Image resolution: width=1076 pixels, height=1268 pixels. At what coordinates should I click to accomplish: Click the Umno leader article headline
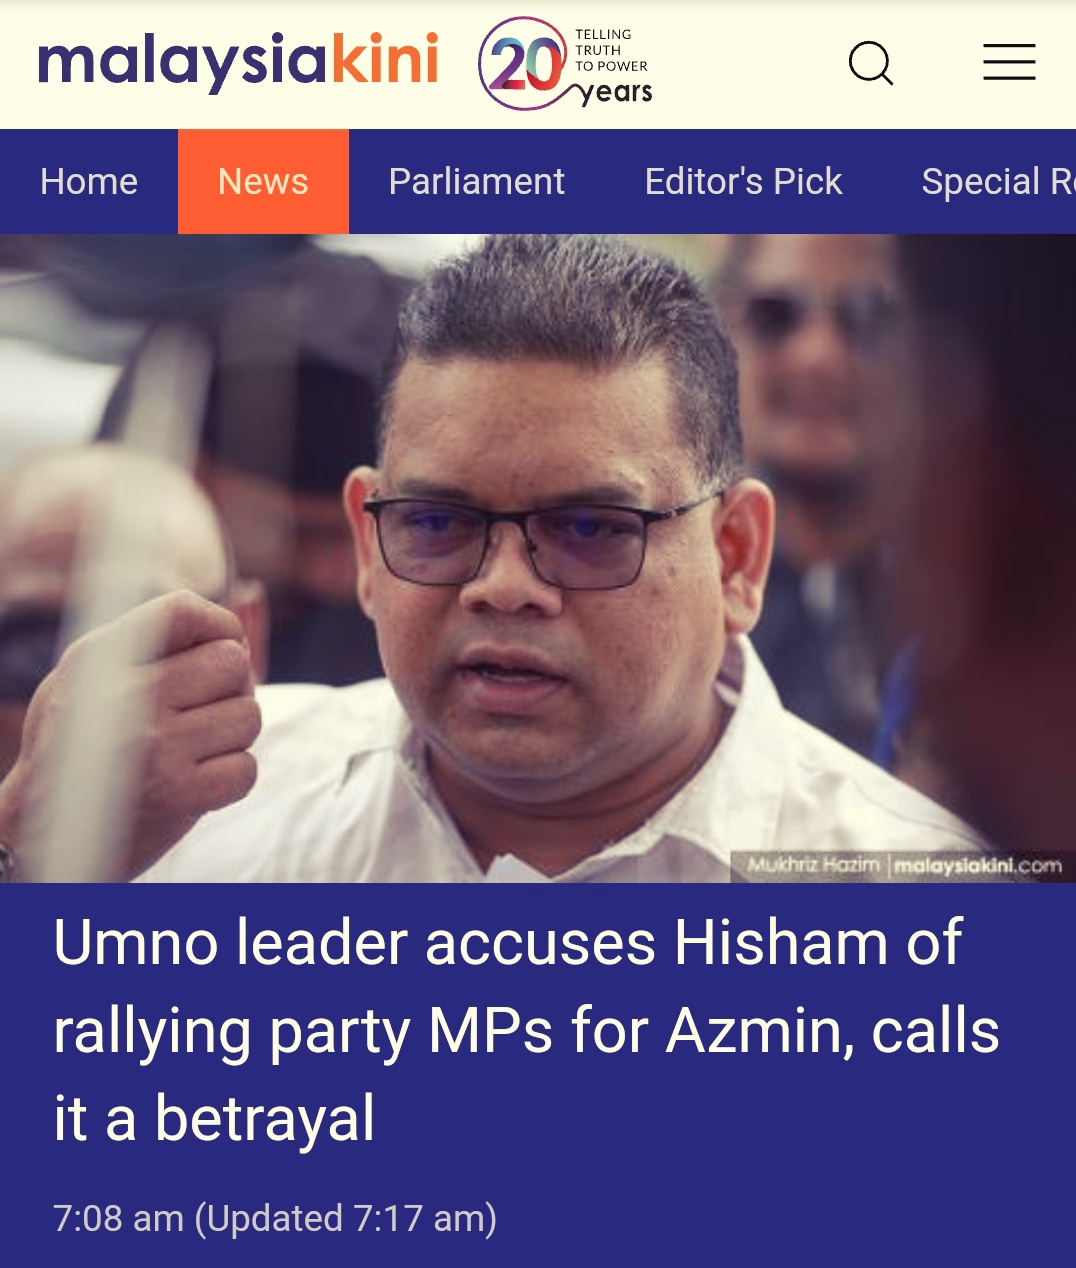coord(527,1030)
